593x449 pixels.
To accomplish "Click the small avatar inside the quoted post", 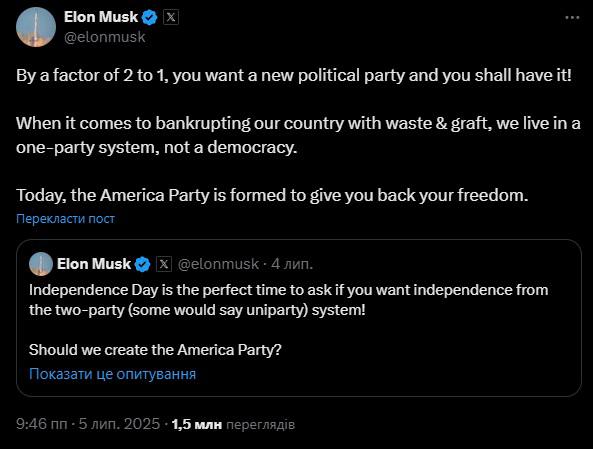I will pos(41,264).
